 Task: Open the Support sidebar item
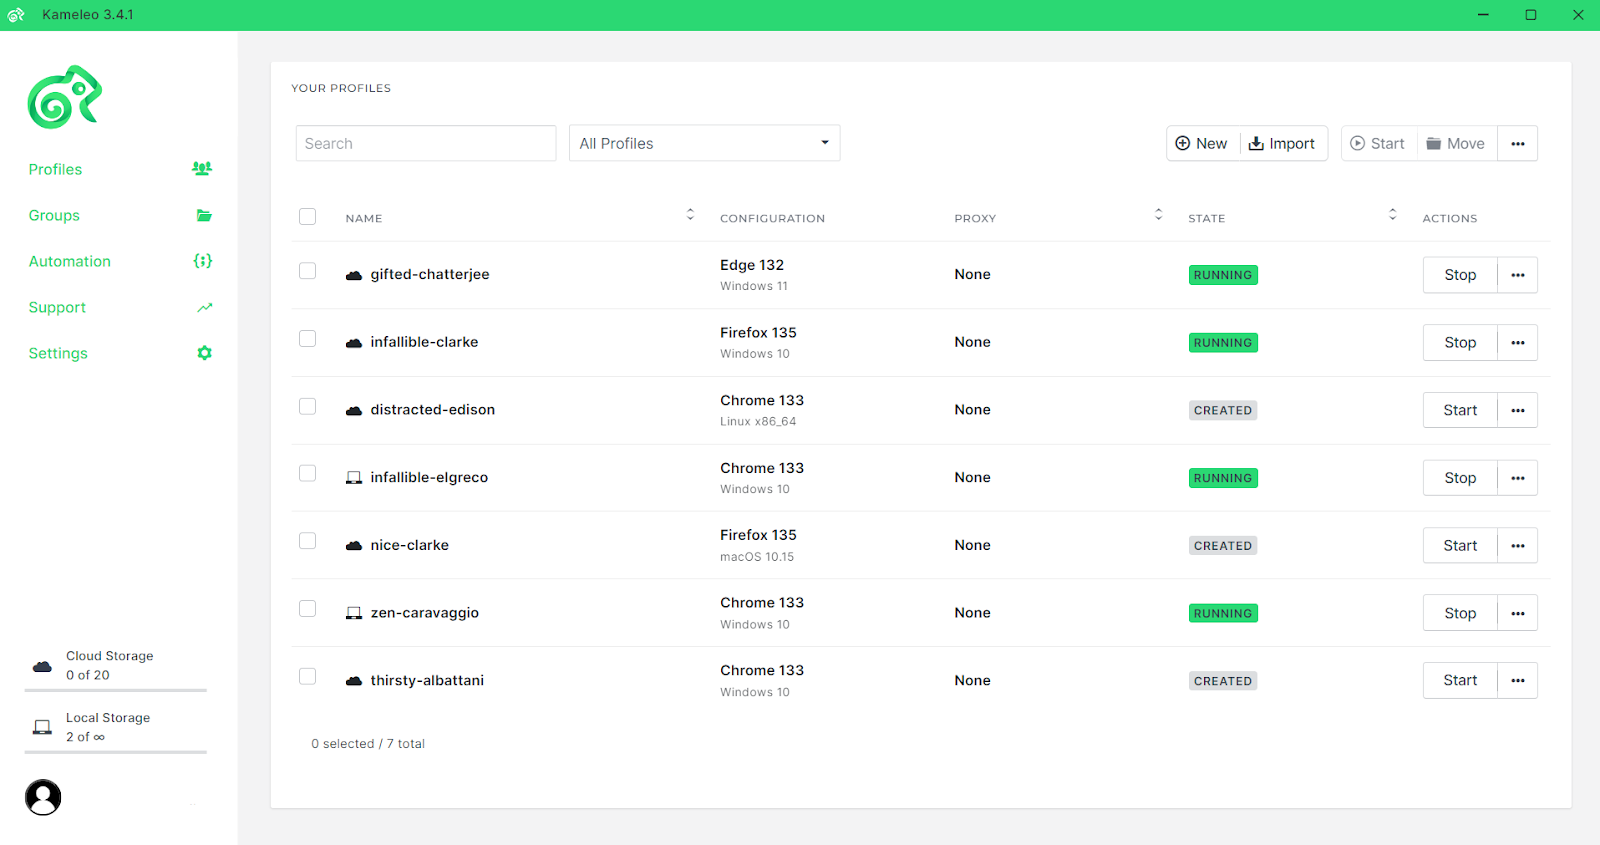point(57,308)
